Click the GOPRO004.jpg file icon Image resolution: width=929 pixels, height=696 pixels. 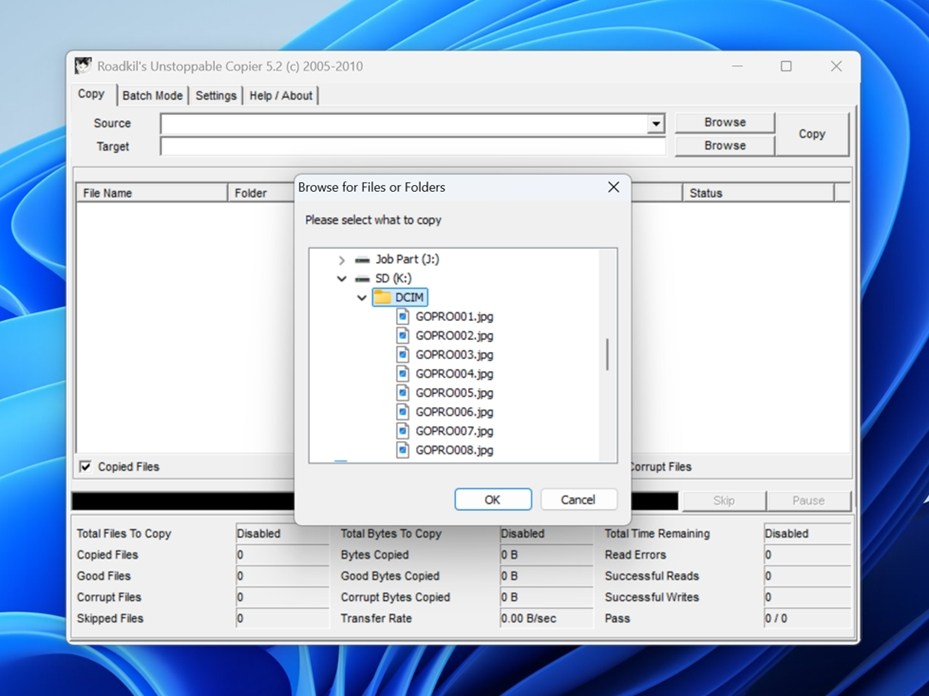(x=403, y=373)
